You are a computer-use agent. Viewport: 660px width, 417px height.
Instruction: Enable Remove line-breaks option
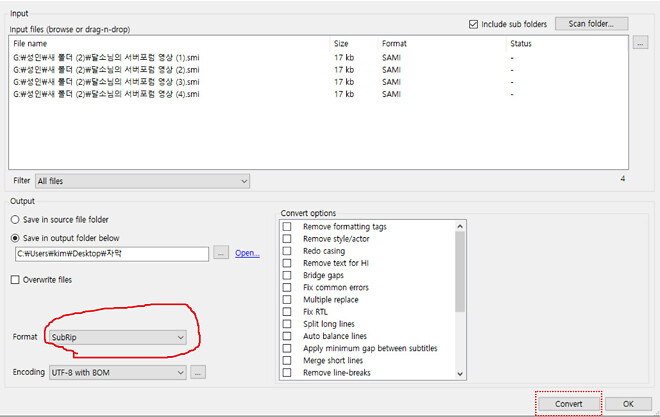pos(287,373)
